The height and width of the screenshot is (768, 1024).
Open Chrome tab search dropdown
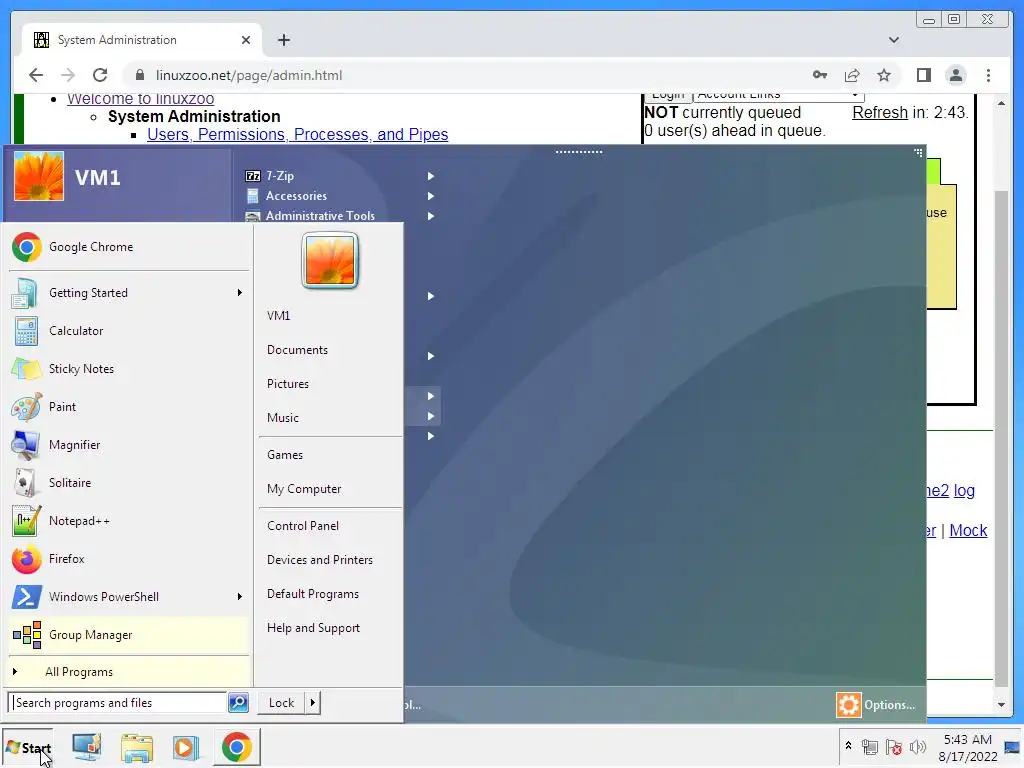(894, 40)
